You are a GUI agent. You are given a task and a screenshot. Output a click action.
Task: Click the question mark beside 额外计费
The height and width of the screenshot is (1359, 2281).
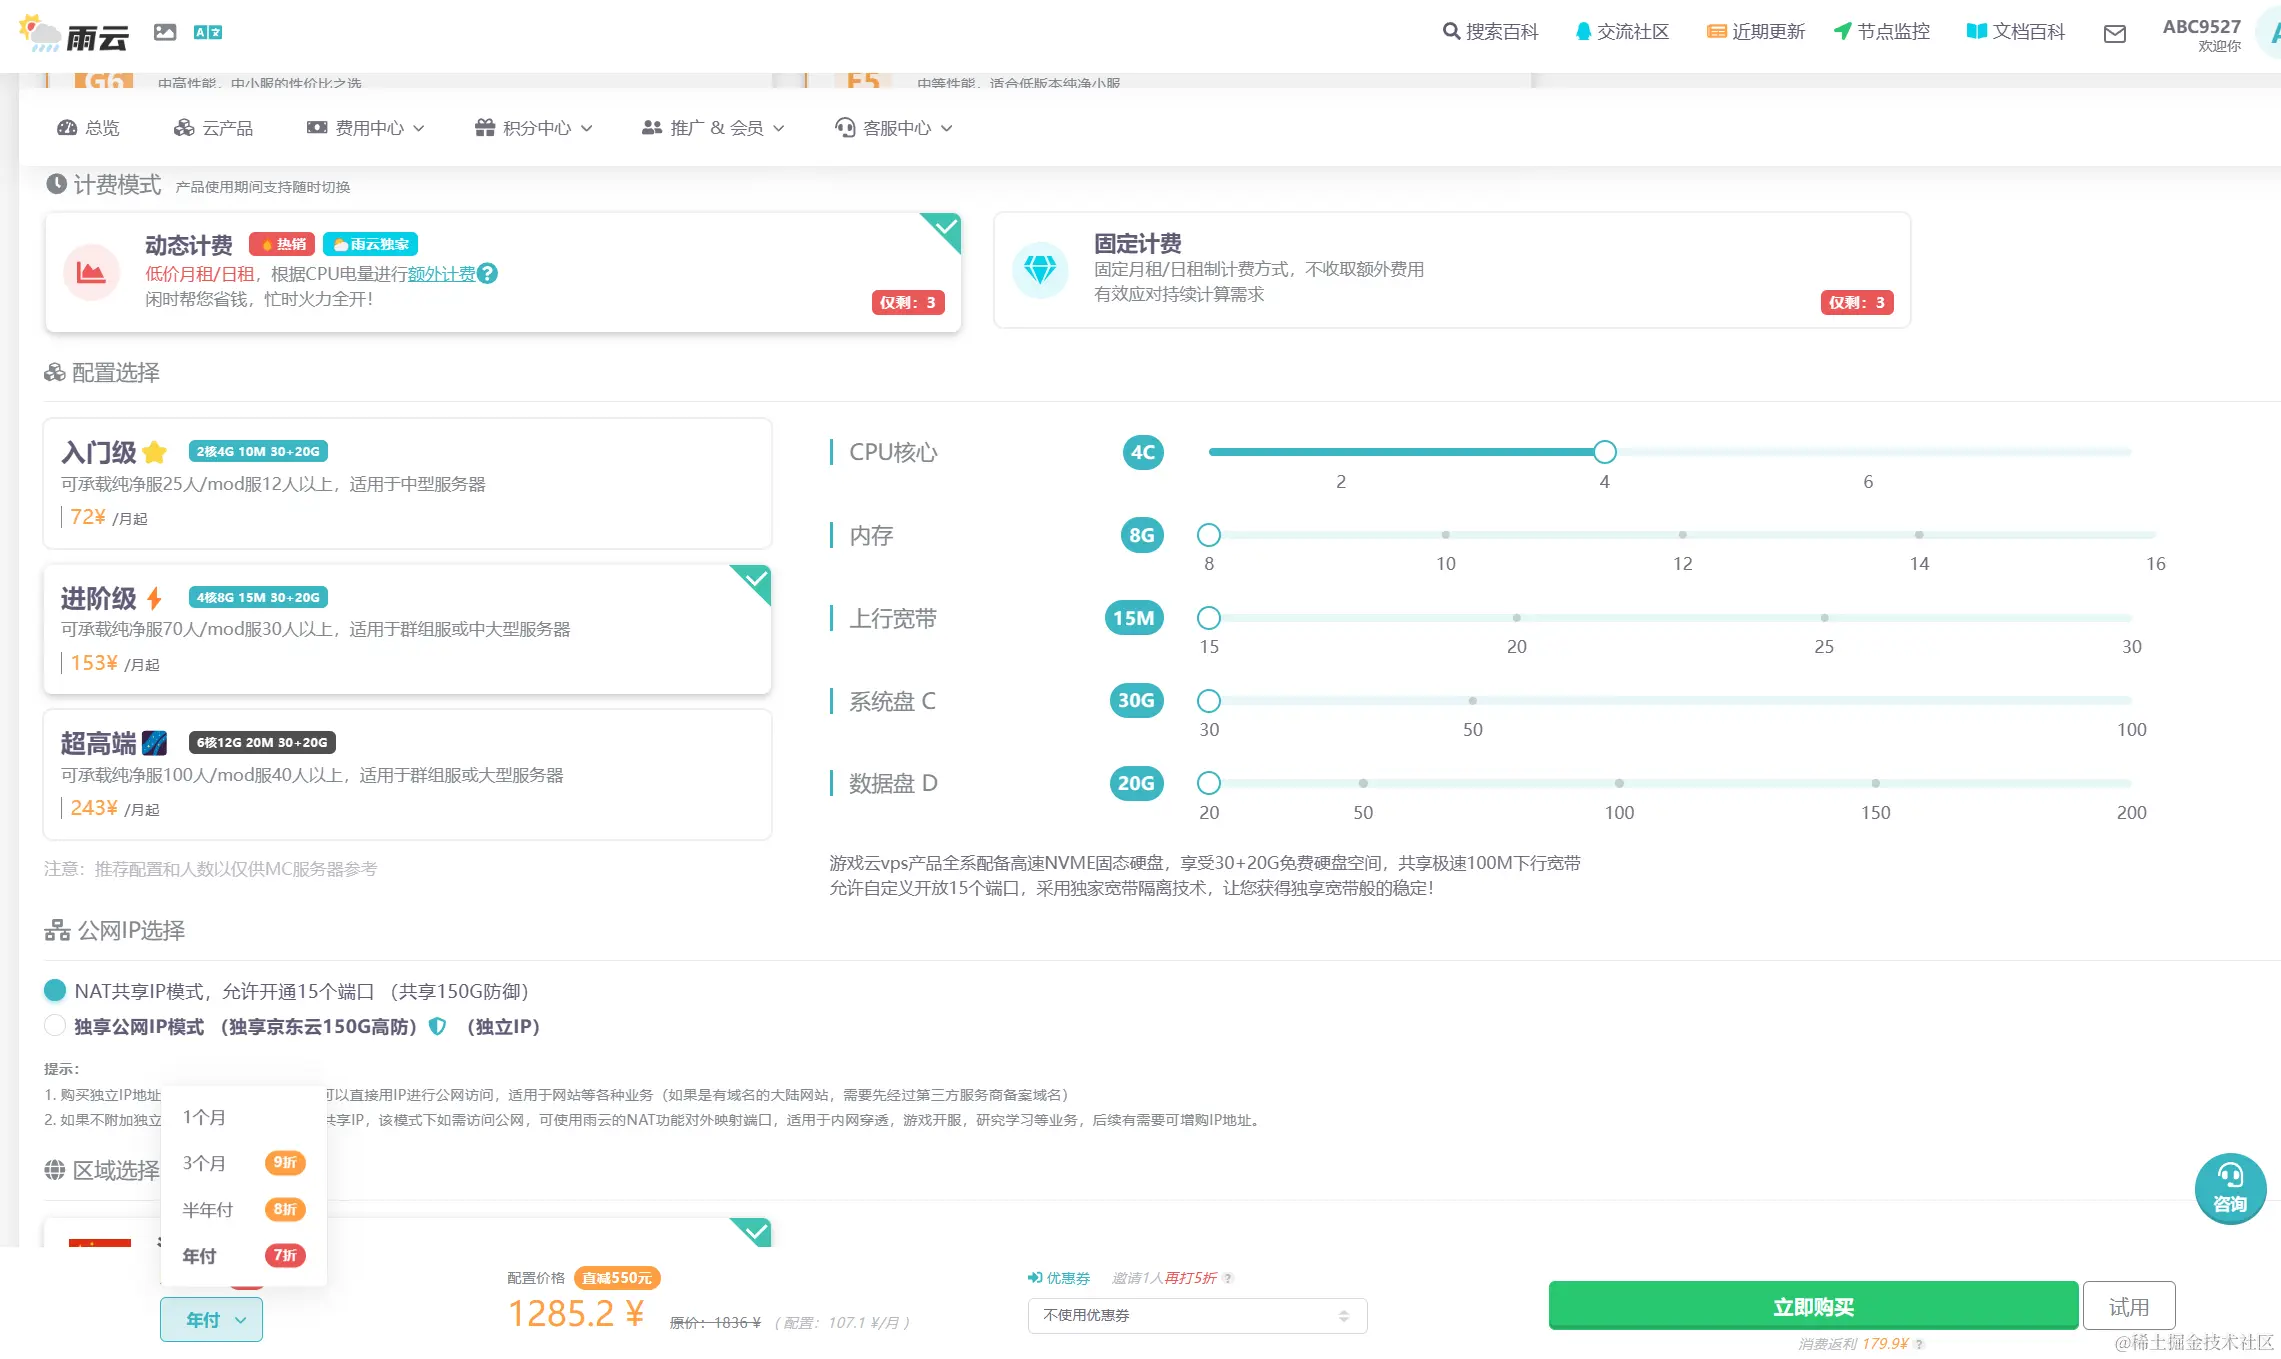(x=487, y=273)
